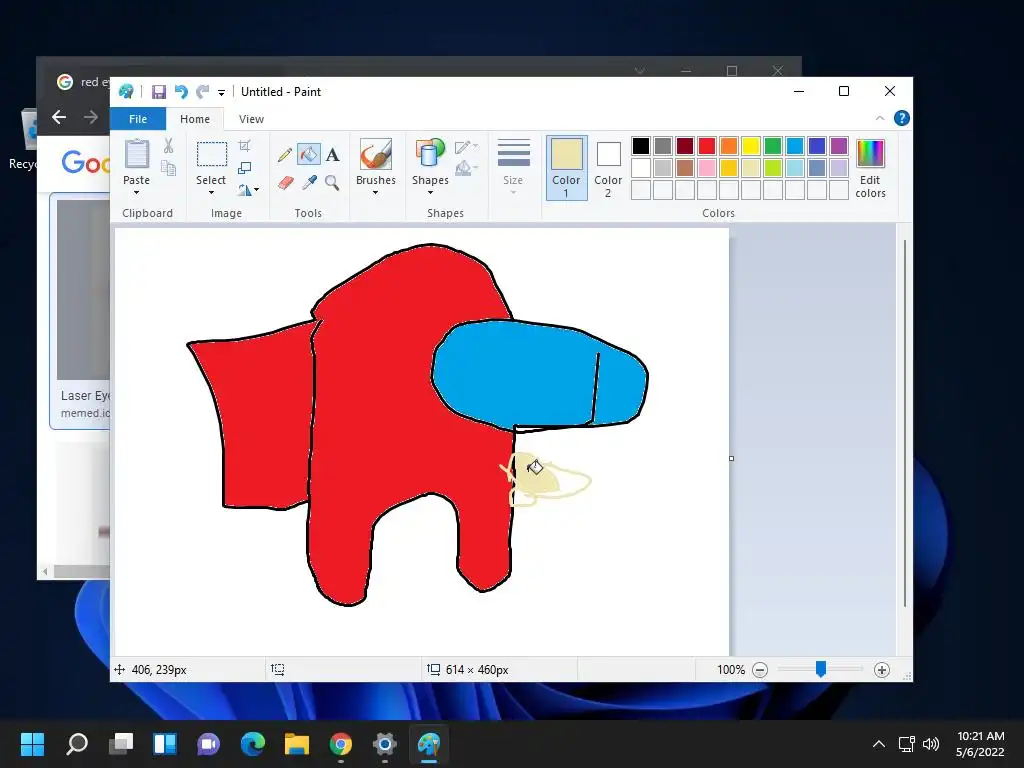Open Google Chrome from the taskbar
Screen dimensions: 1024x768
pyautogui.click(x=341, y=744)
